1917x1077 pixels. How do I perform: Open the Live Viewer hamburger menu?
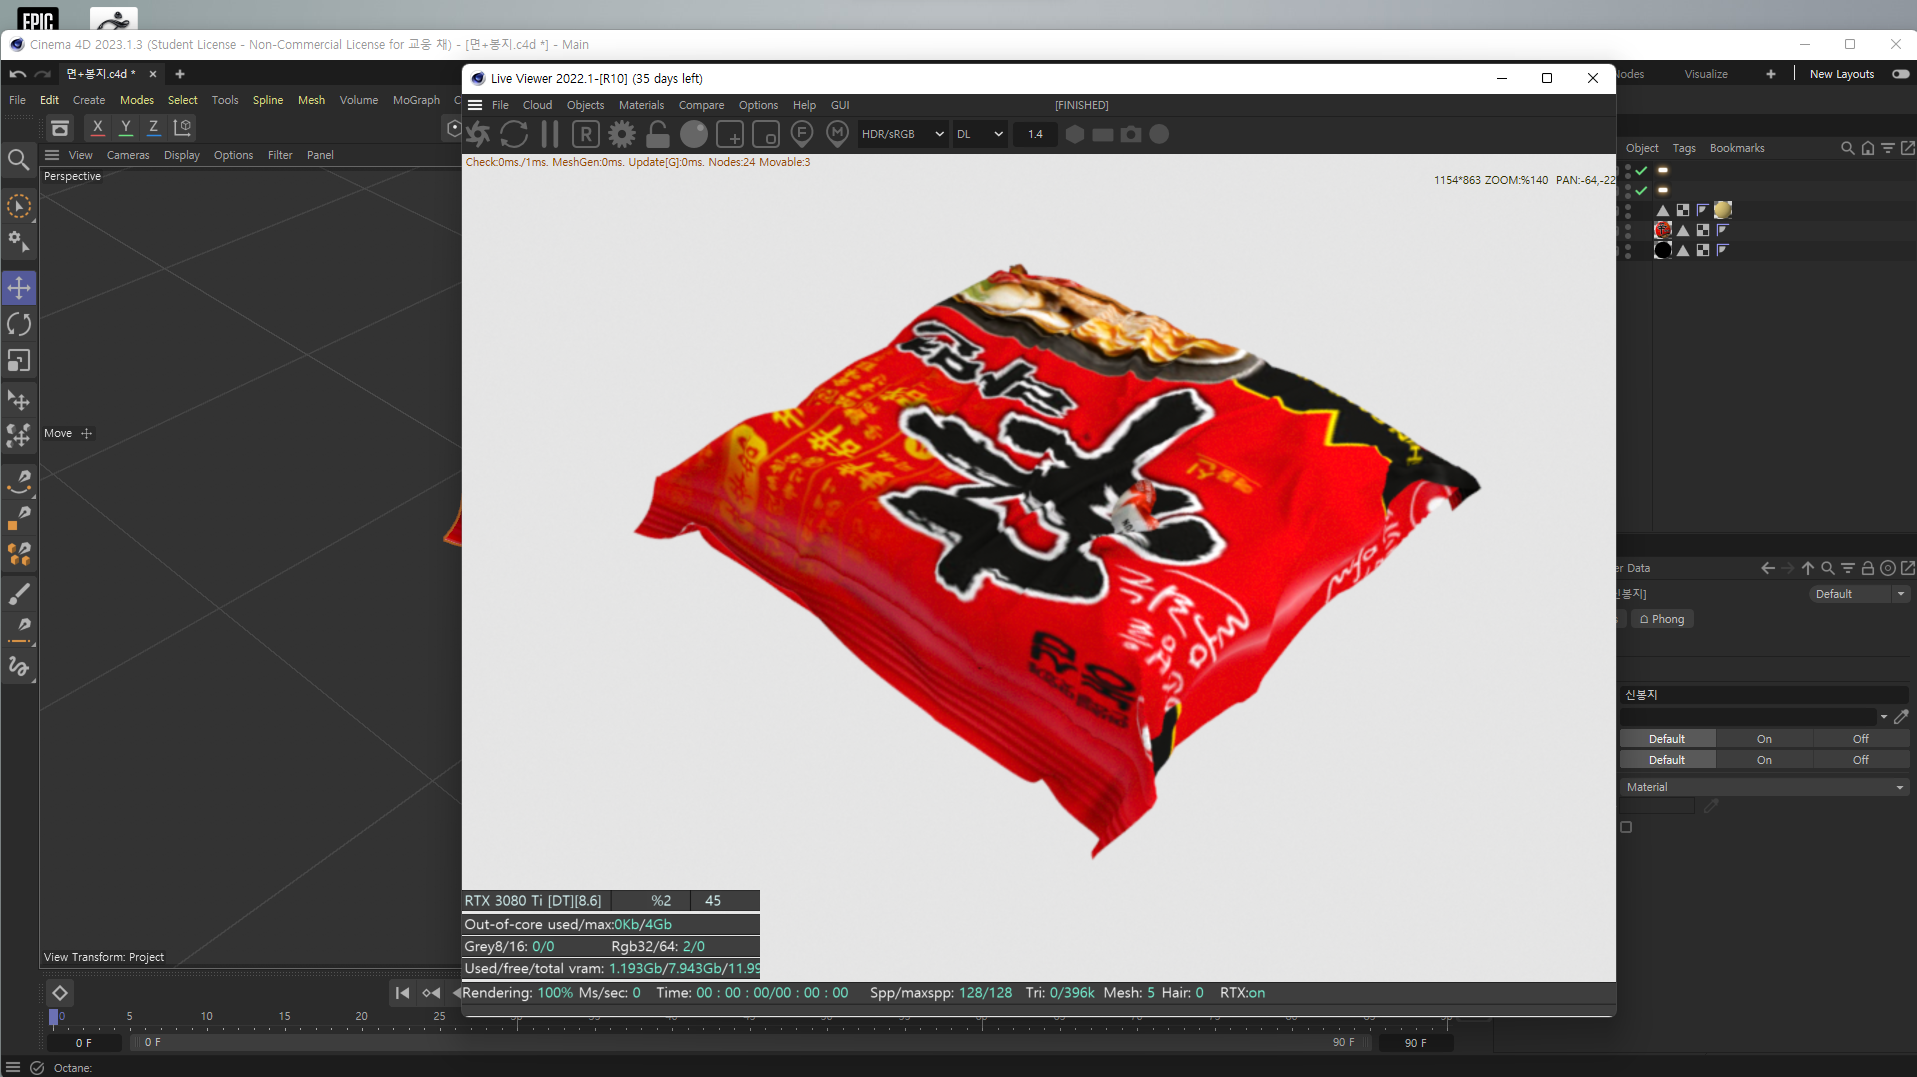(475, 105)
